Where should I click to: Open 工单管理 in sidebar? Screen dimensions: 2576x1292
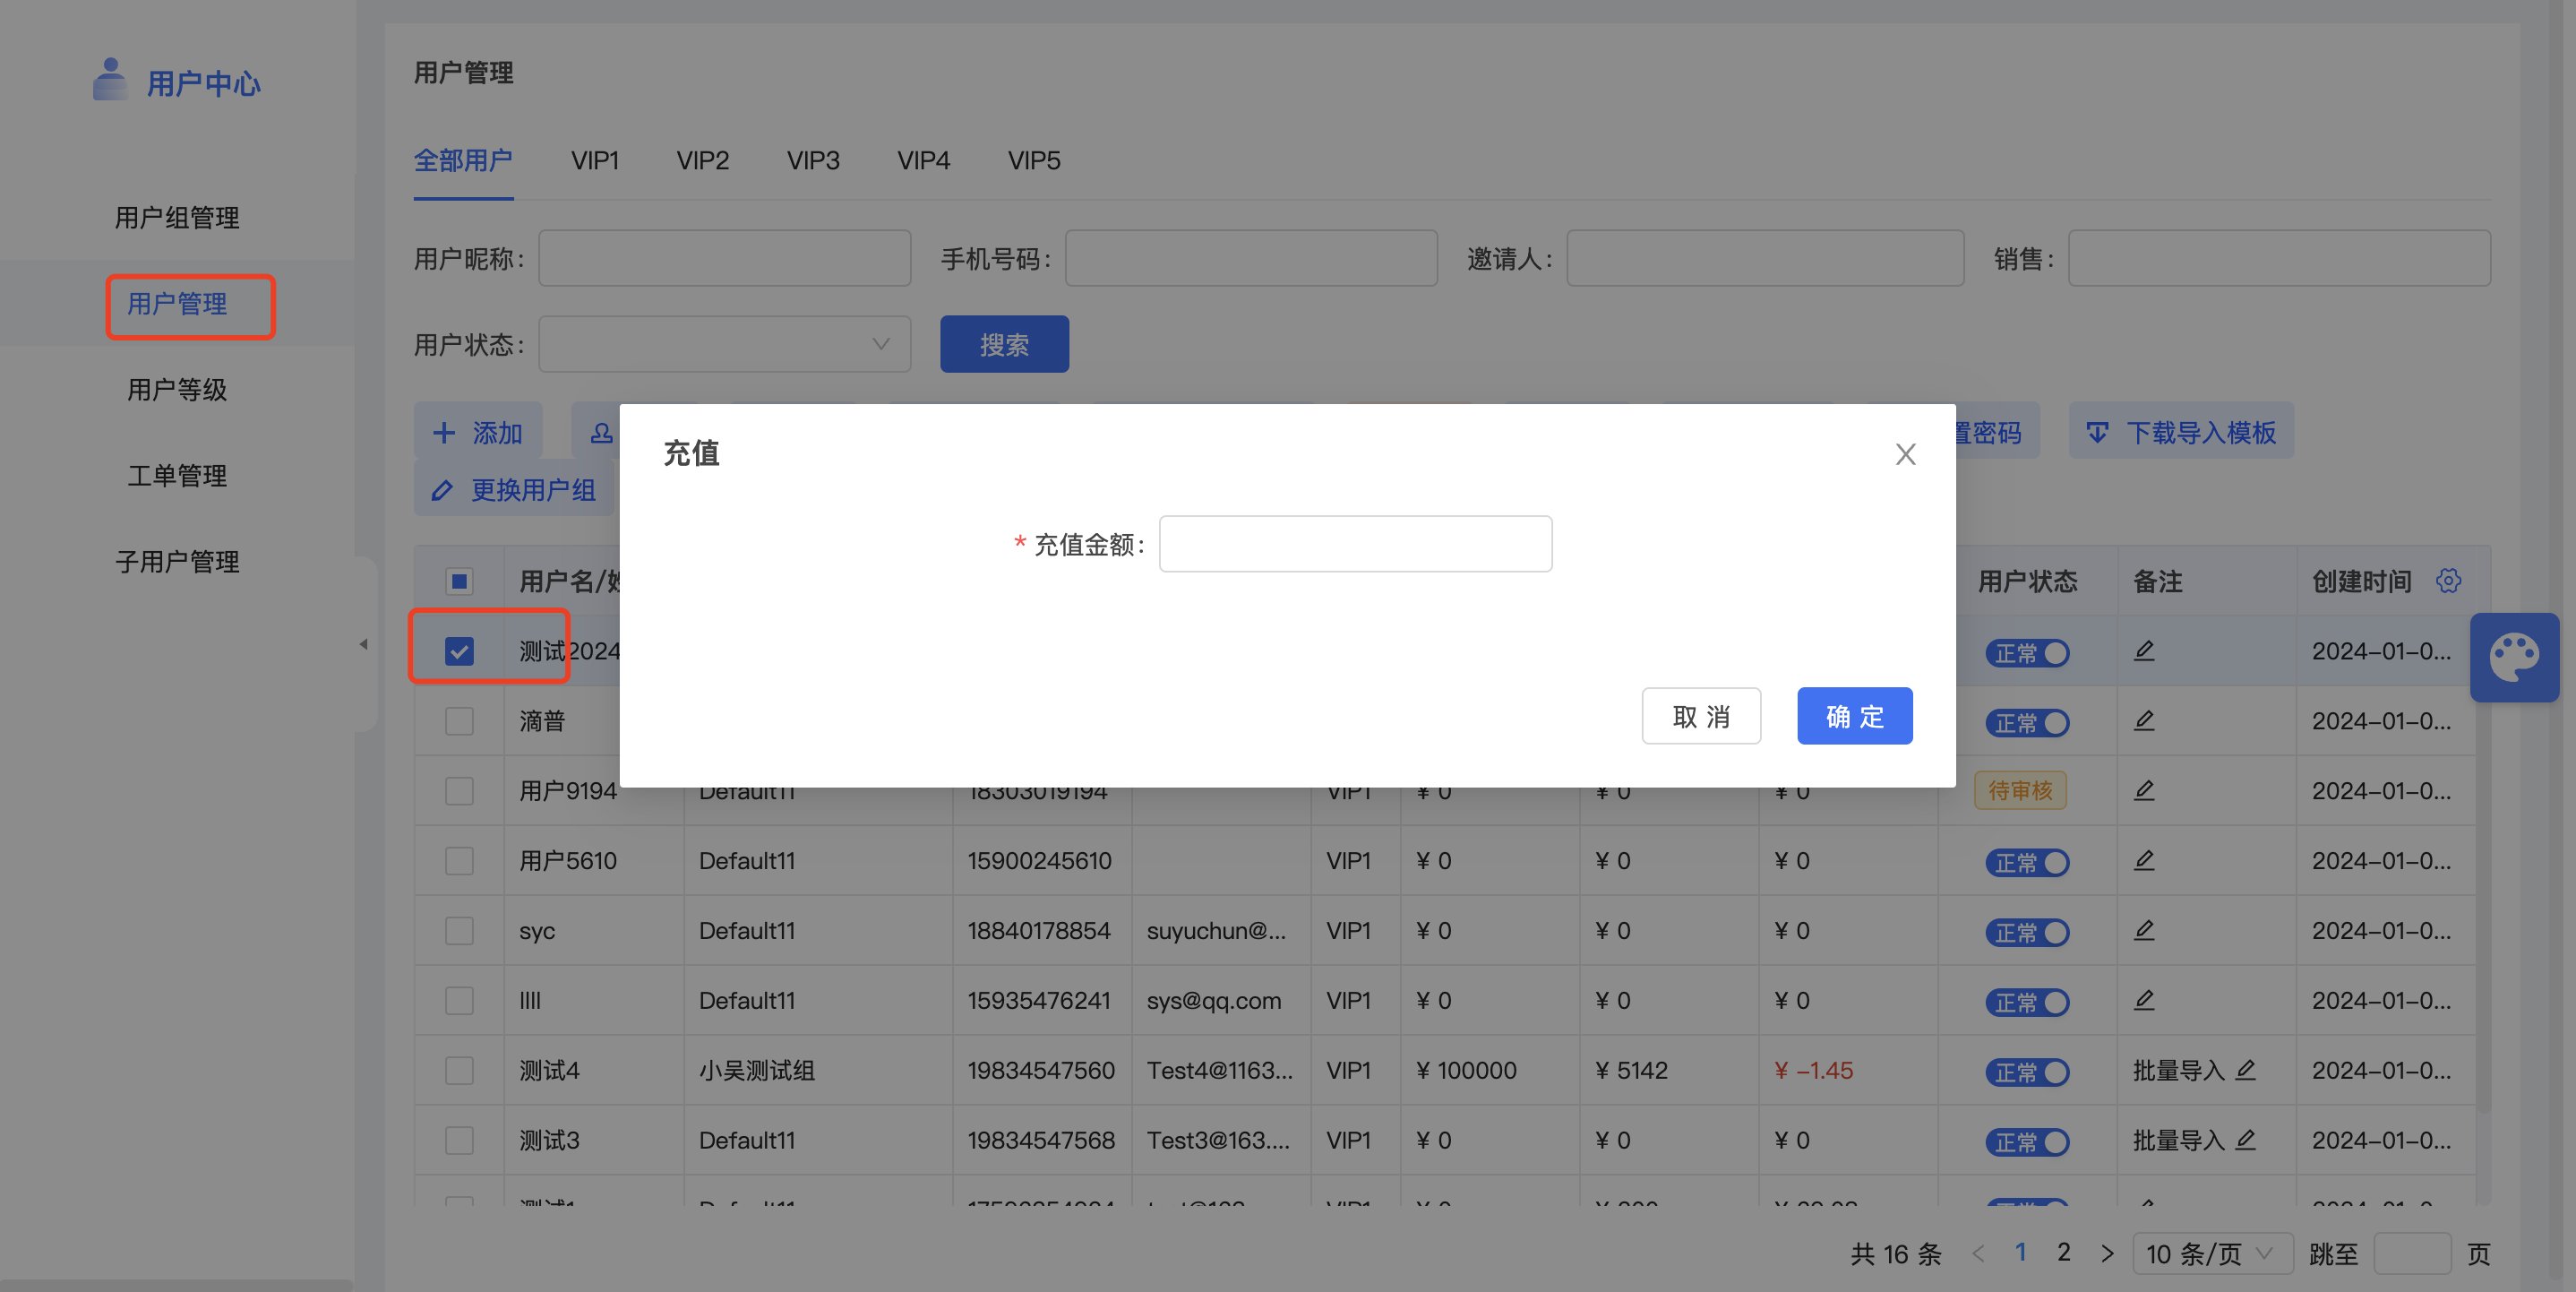[177, 476]
